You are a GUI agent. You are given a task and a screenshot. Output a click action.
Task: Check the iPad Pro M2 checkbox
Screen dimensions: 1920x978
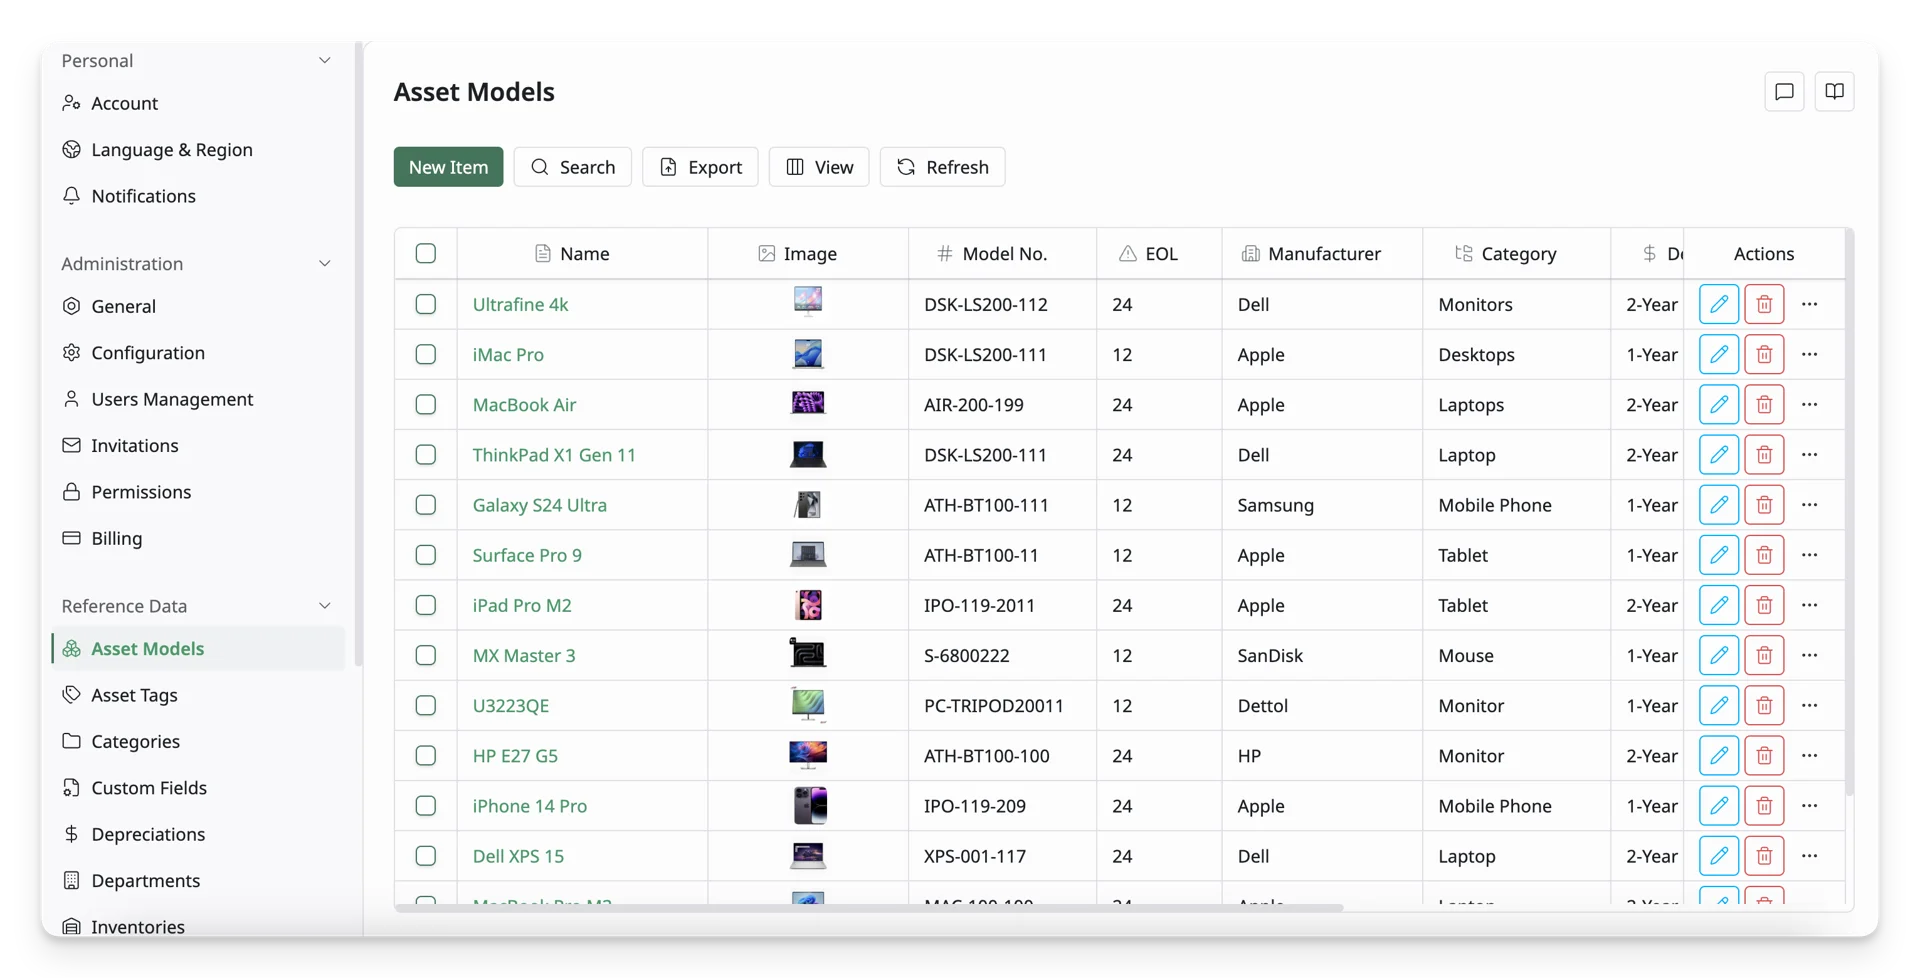426,605
